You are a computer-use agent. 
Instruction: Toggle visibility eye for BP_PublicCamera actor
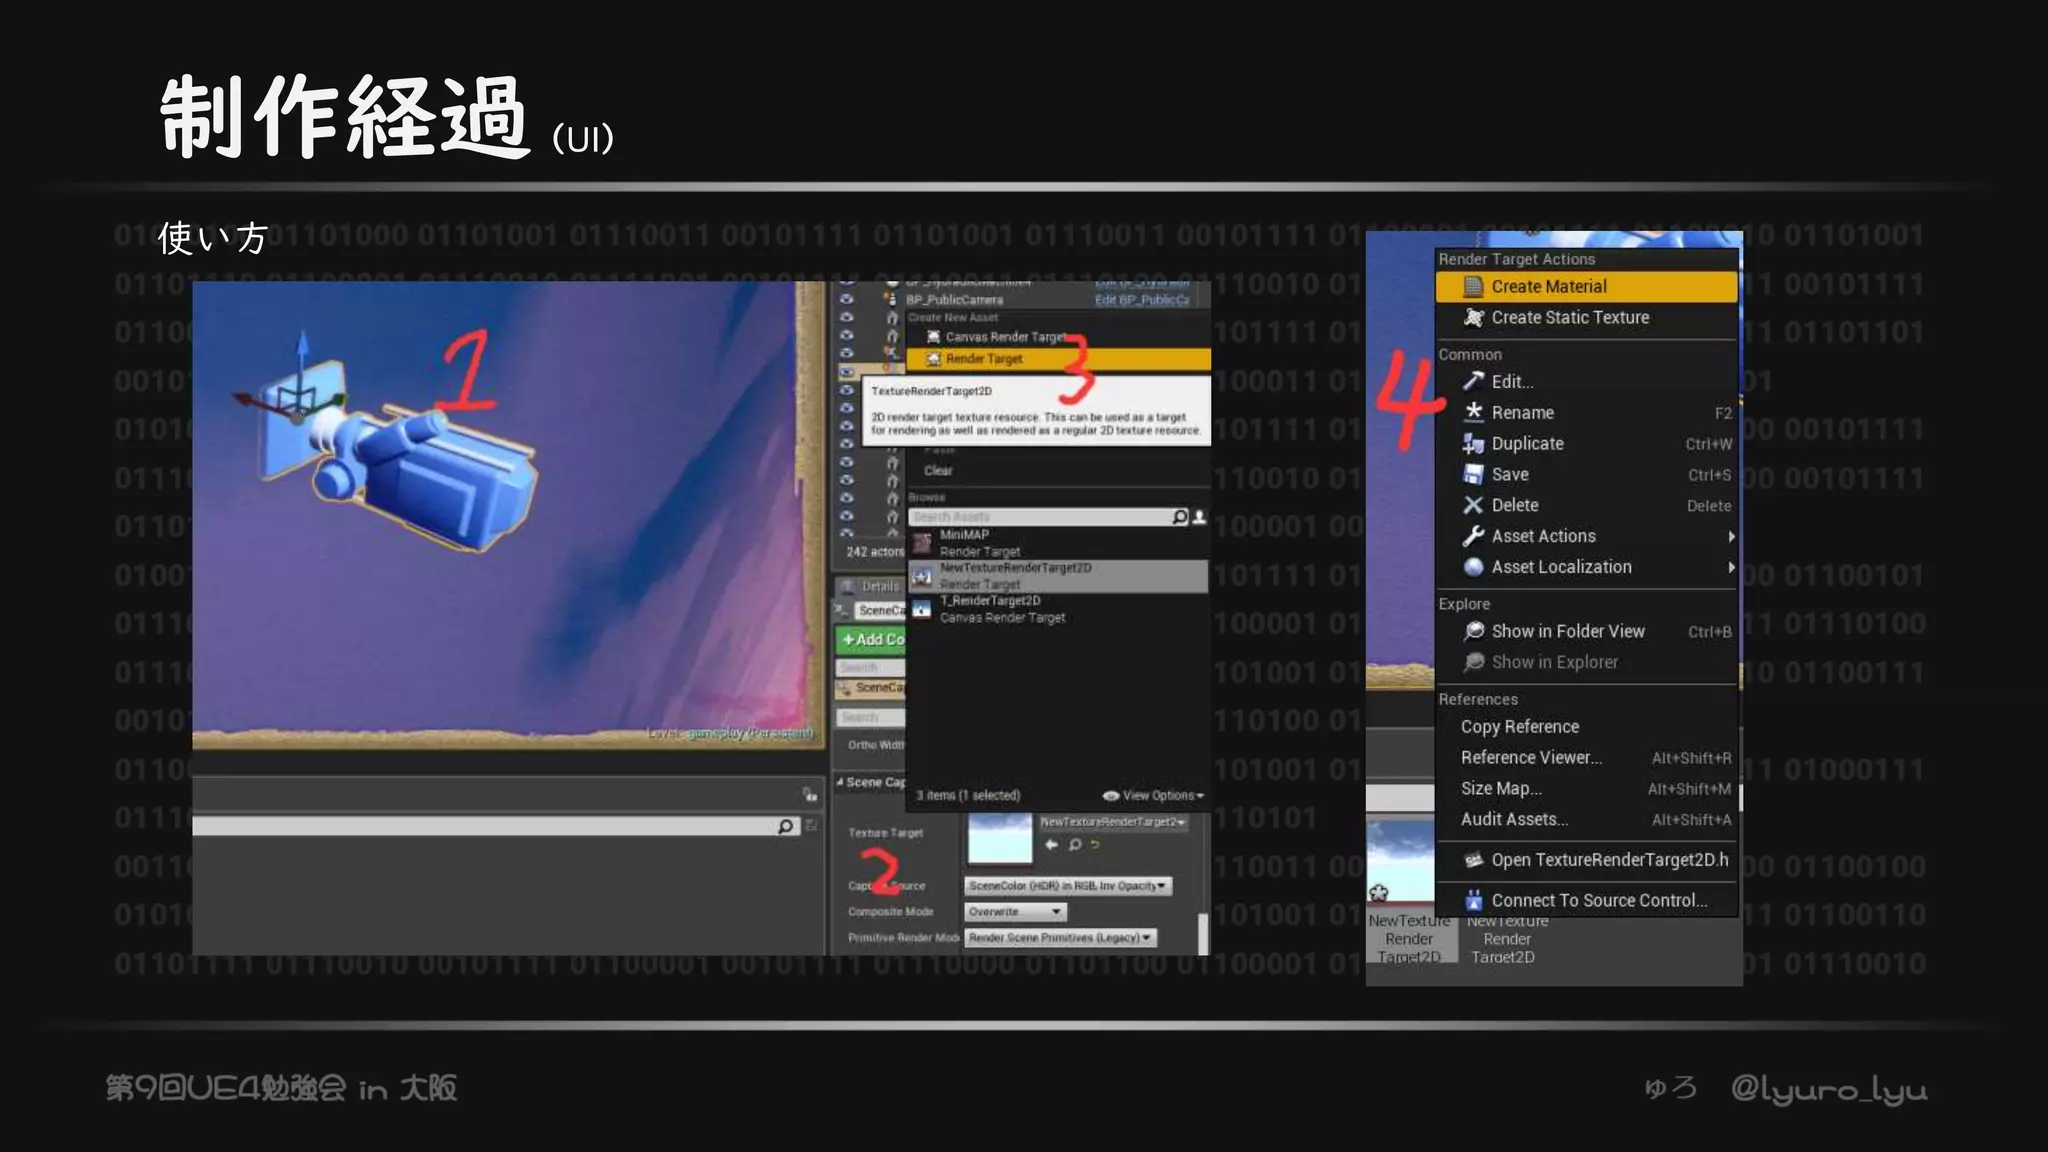(847, 300)
